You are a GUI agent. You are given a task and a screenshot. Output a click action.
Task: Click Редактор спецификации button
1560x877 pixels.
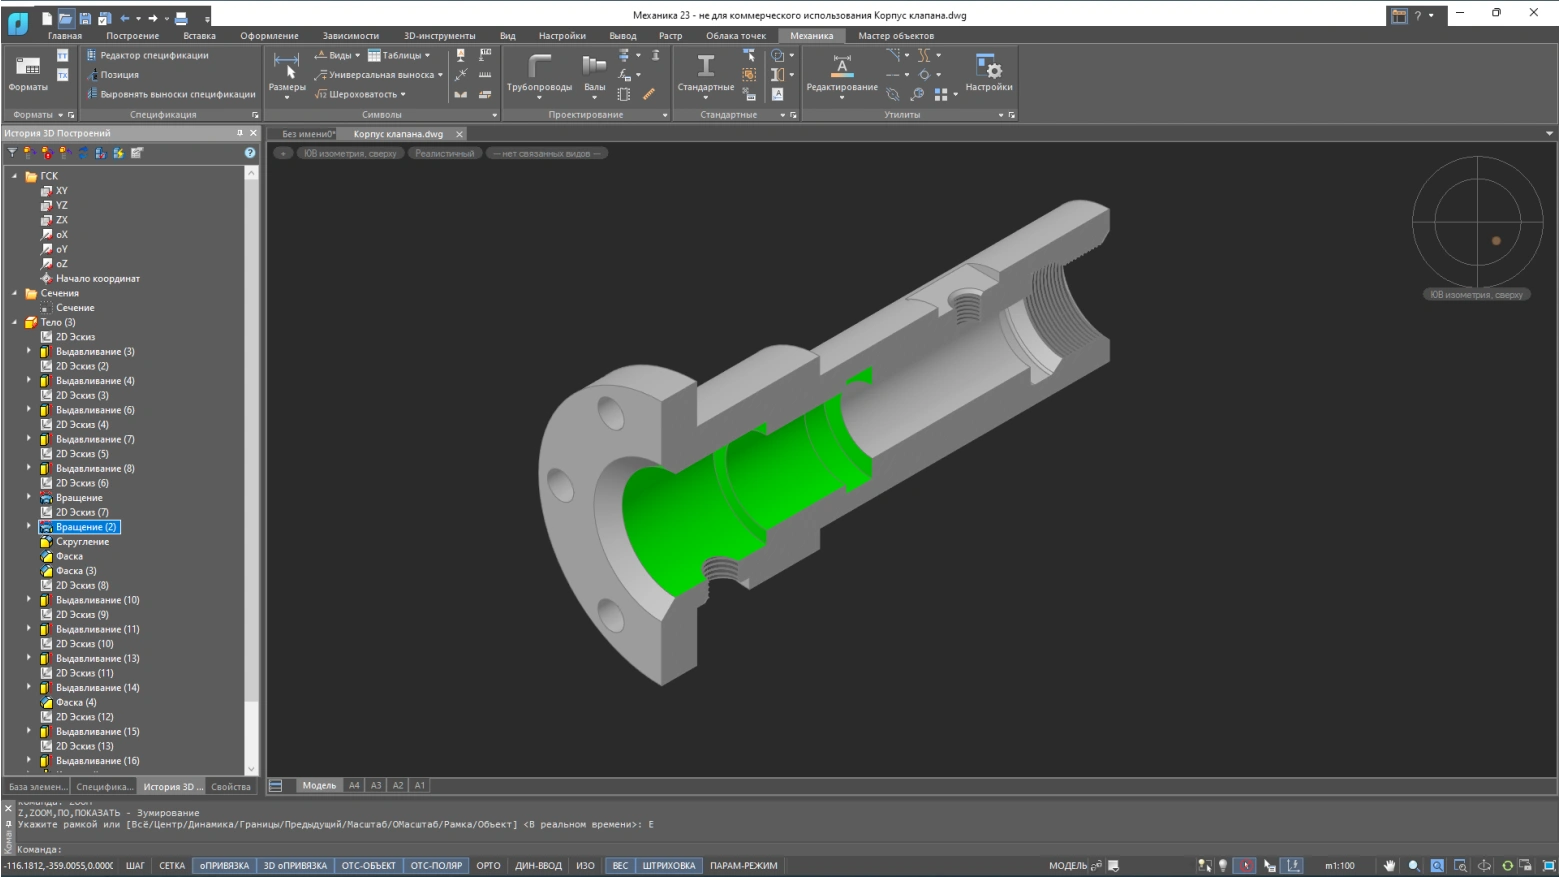coord(154,56)
